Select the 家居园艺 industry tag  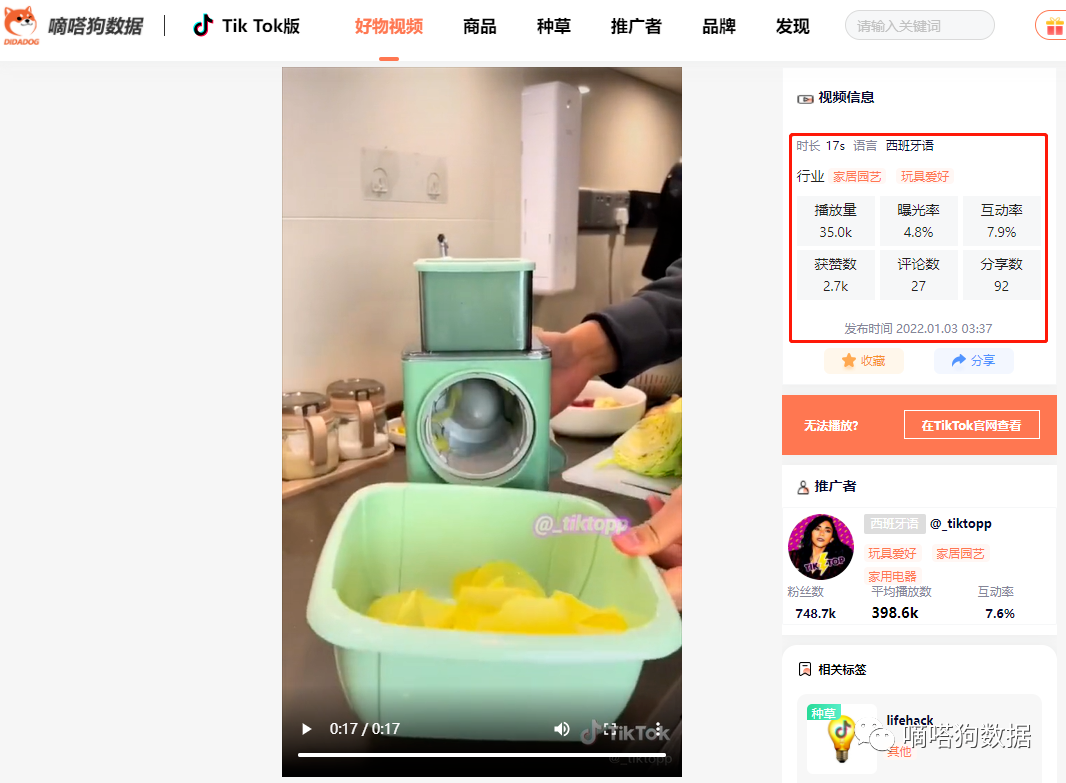tap(857, 177)
